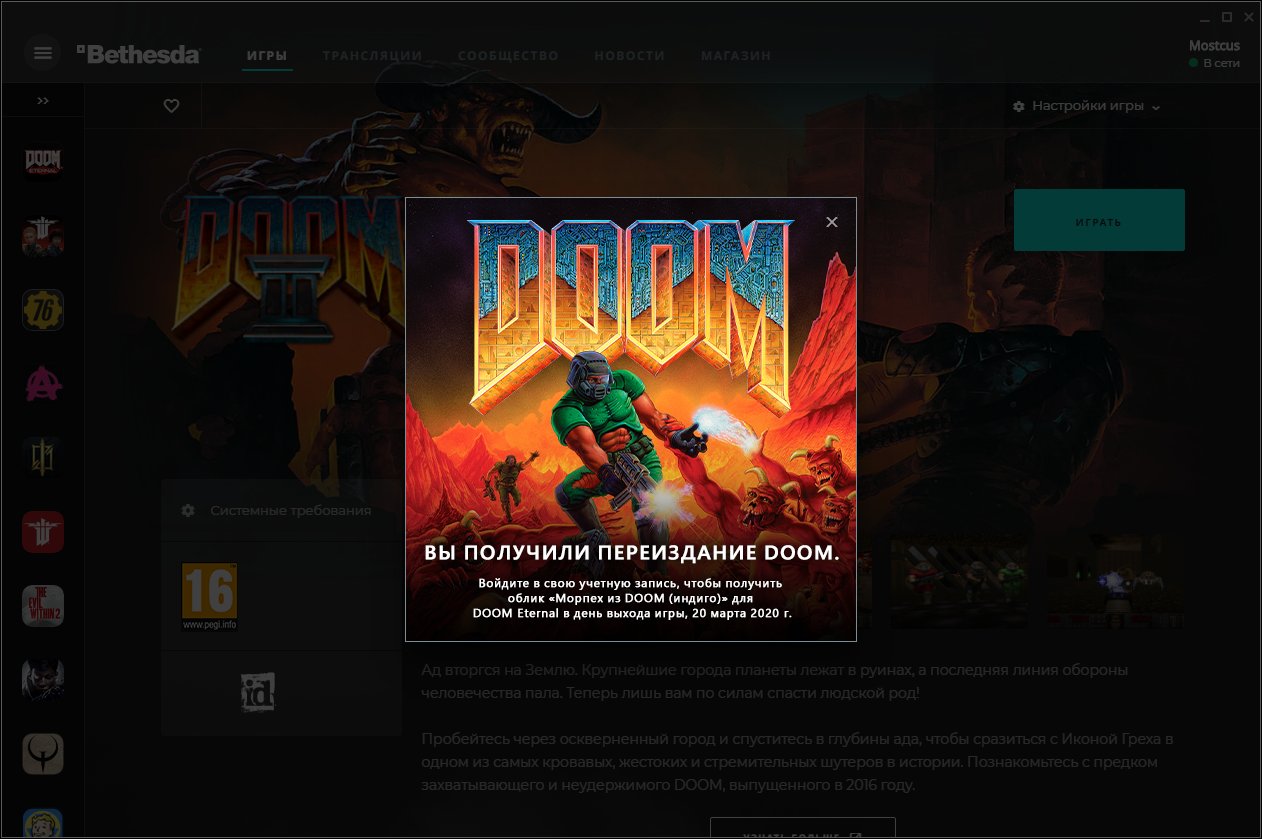Select The Evil Within 2 icon

click(43, 606)
